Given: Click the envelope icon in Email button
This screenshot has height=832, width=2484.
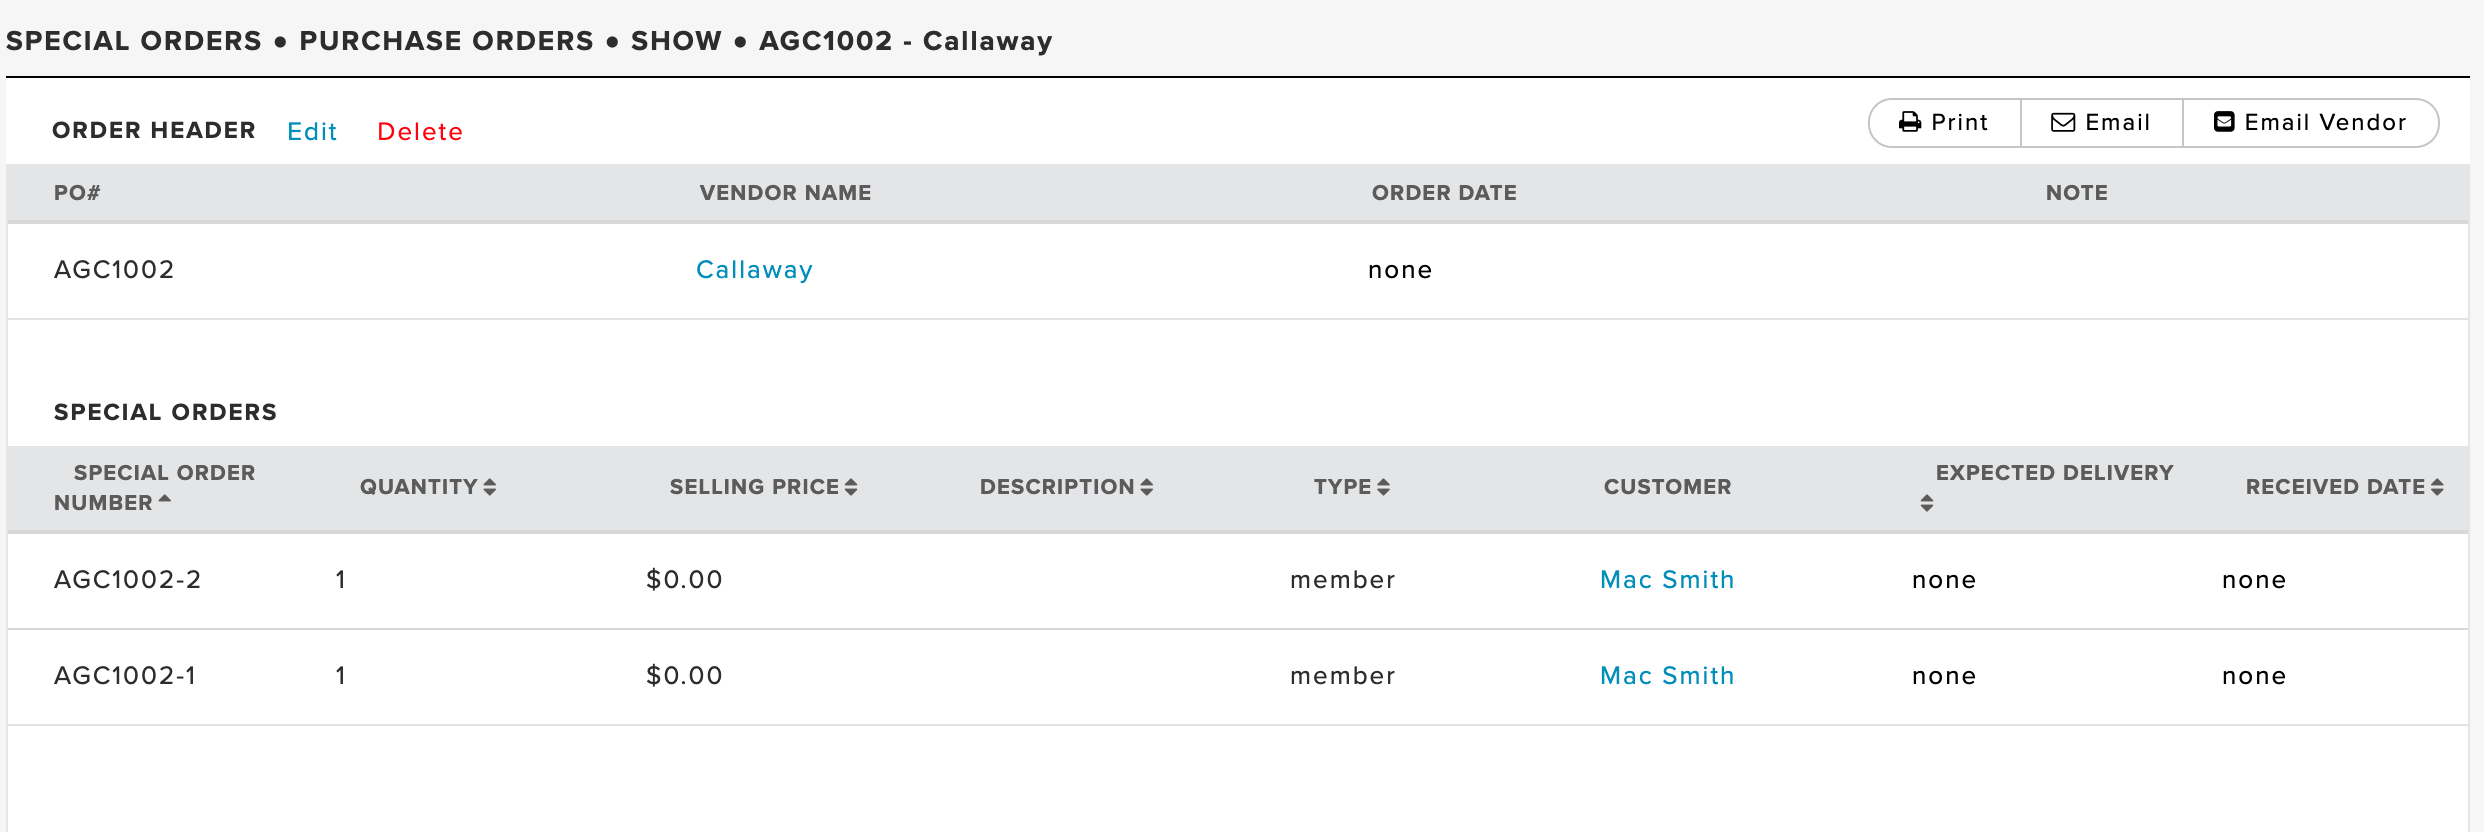Looking at the screenshot, I should coord(2063,122).
